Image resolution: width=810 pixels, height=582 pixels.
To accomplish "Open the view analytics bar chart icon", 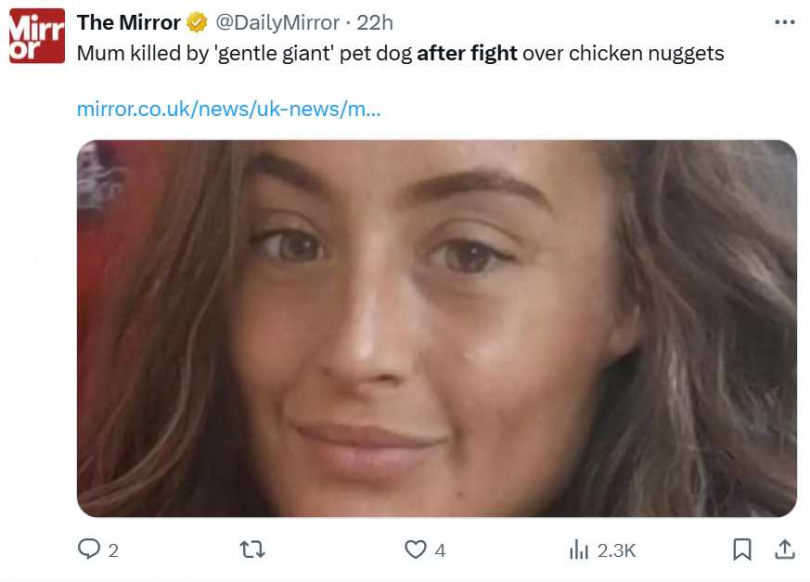I will coord(579,549).
